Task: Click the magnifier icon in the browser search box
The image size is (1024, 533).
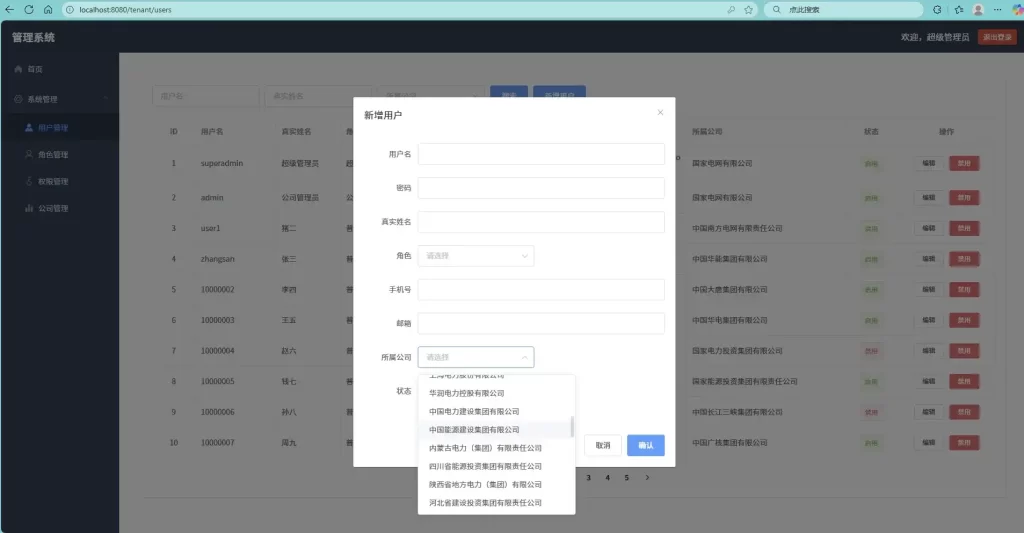Action: point(776,10)
